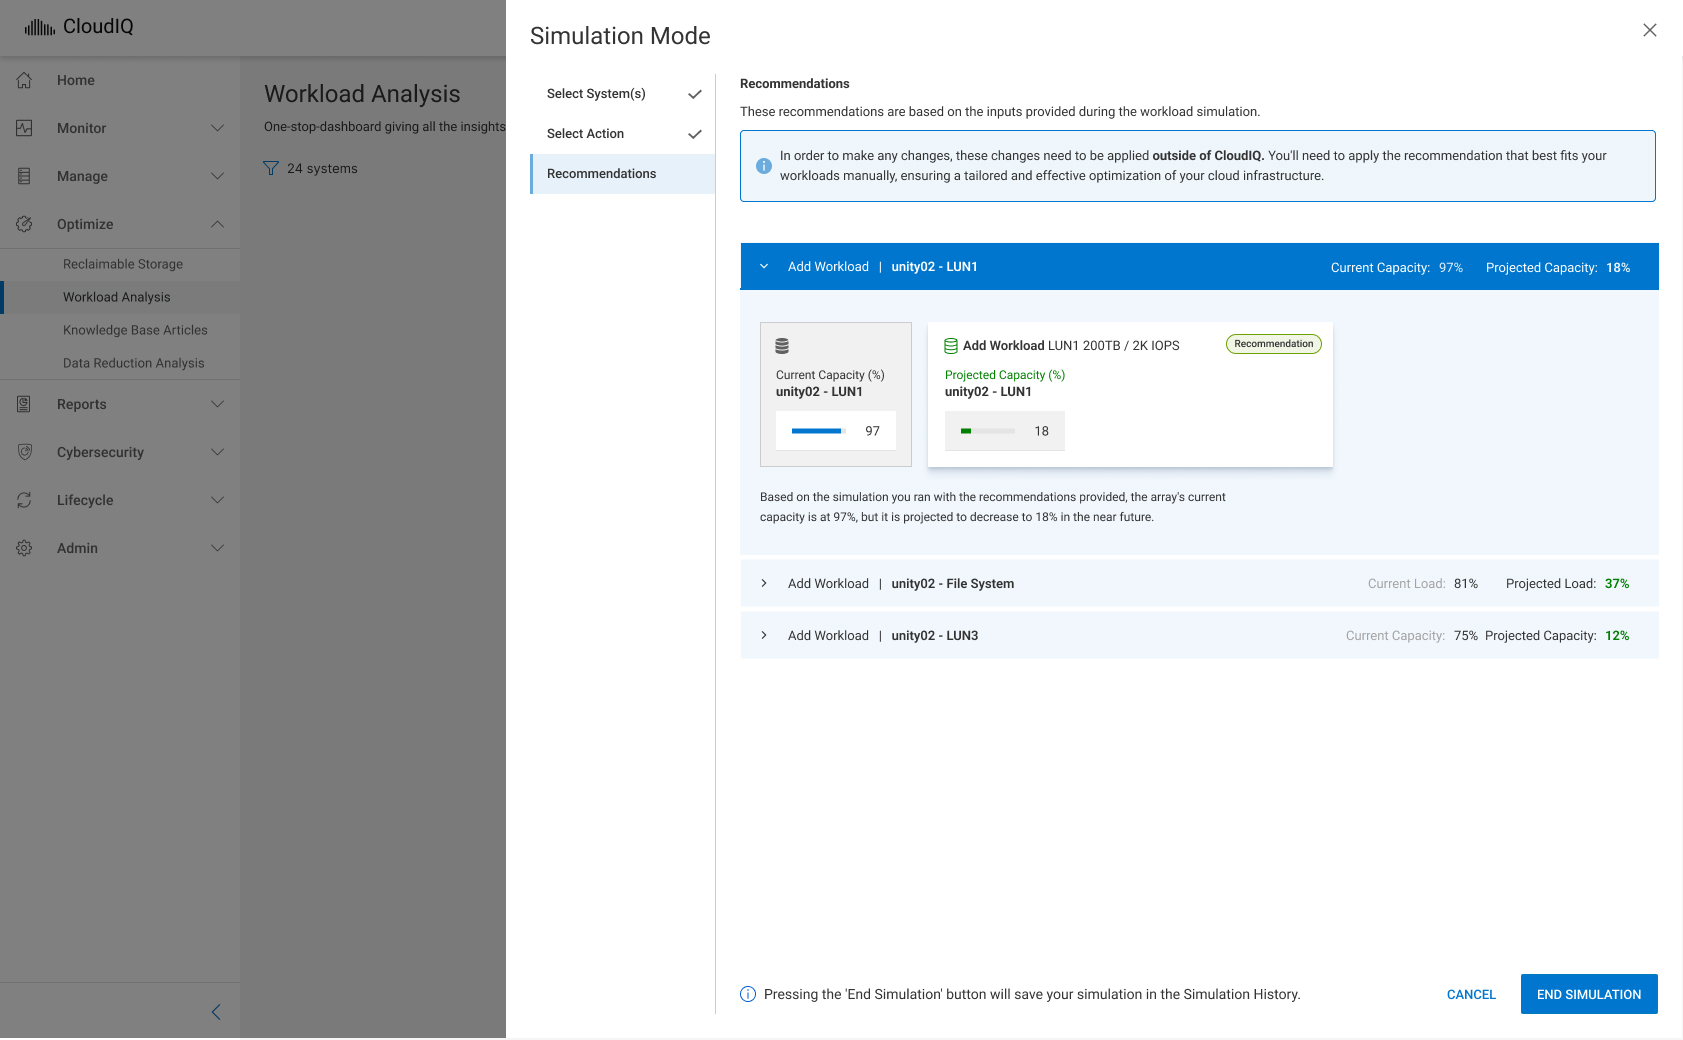Viewport: 1683px width, 1040px height.
Task: Click the Current Load 81% value
Action: [x=1466, y=584]
